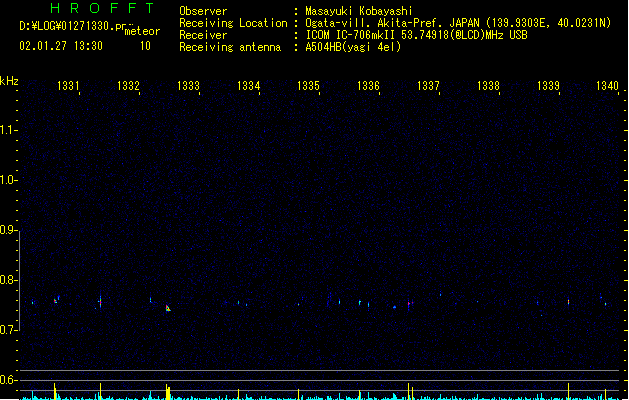The width and height of the screenshot is (629, 400).
Task: Click the 1331 time axis label
Action: [68, 85]
